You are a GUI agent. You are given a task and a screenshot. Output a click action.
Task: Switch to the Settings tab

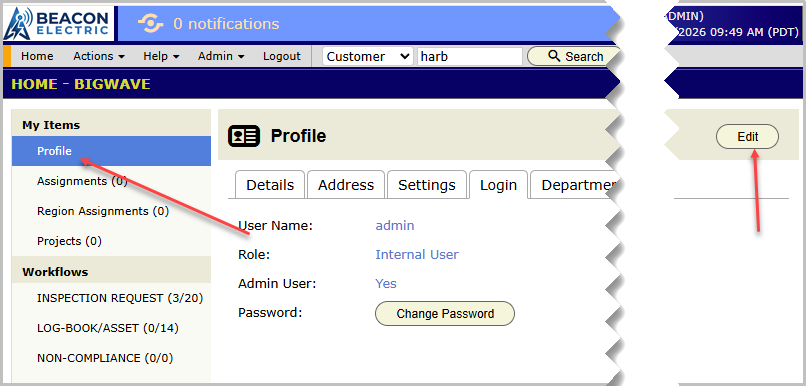pos(427,185)
